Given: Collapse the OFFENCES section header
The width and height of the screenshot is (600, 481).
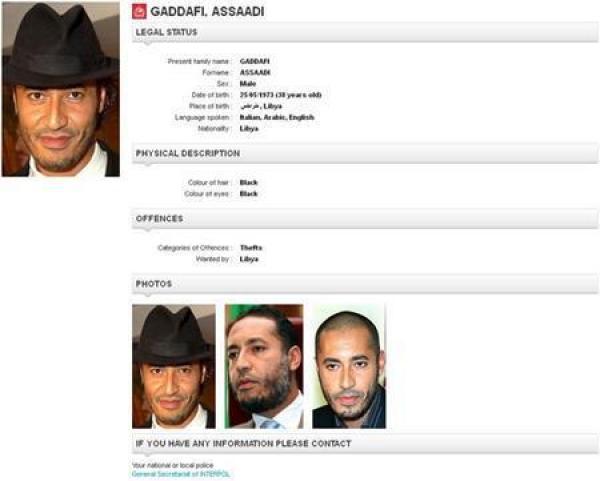Looking at the screenshot, I should pyautogui.click(x=365, y=219).
